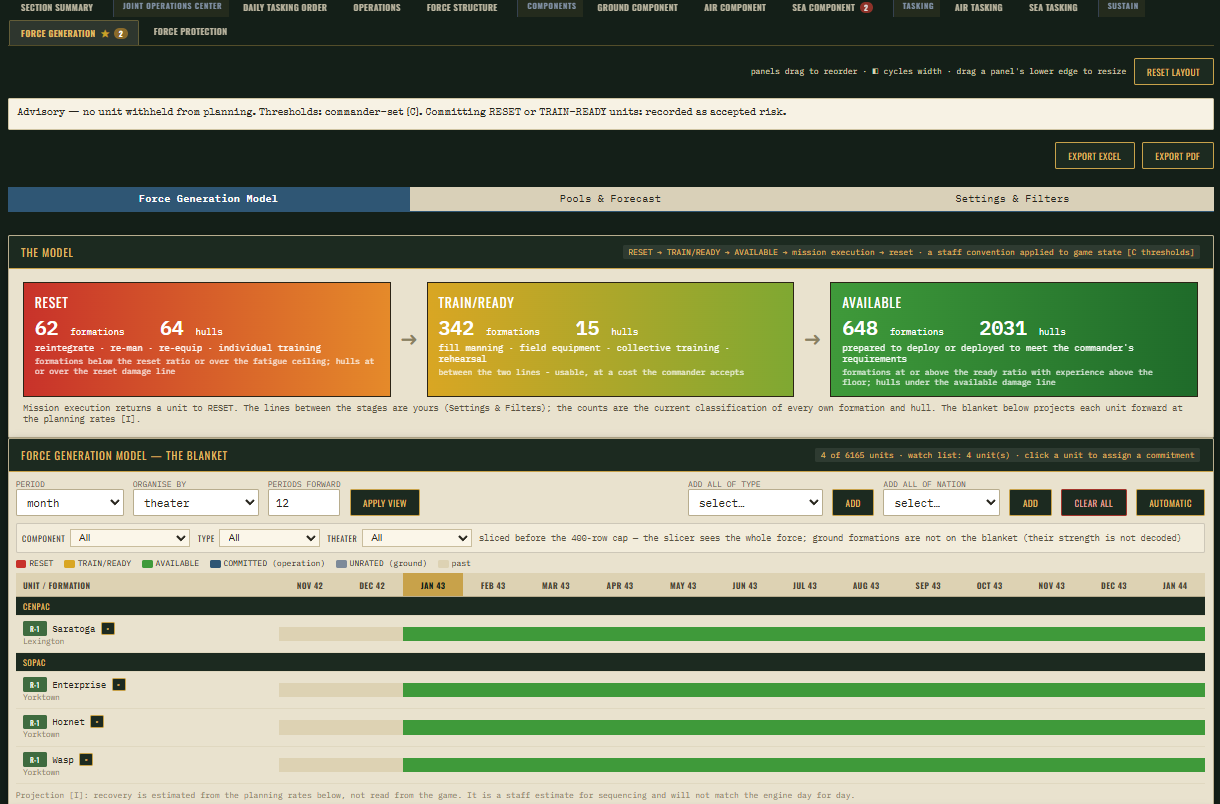The image size is (1220, 804).
Task: Open the Daily Tasking Order tab
Action: 285,8
